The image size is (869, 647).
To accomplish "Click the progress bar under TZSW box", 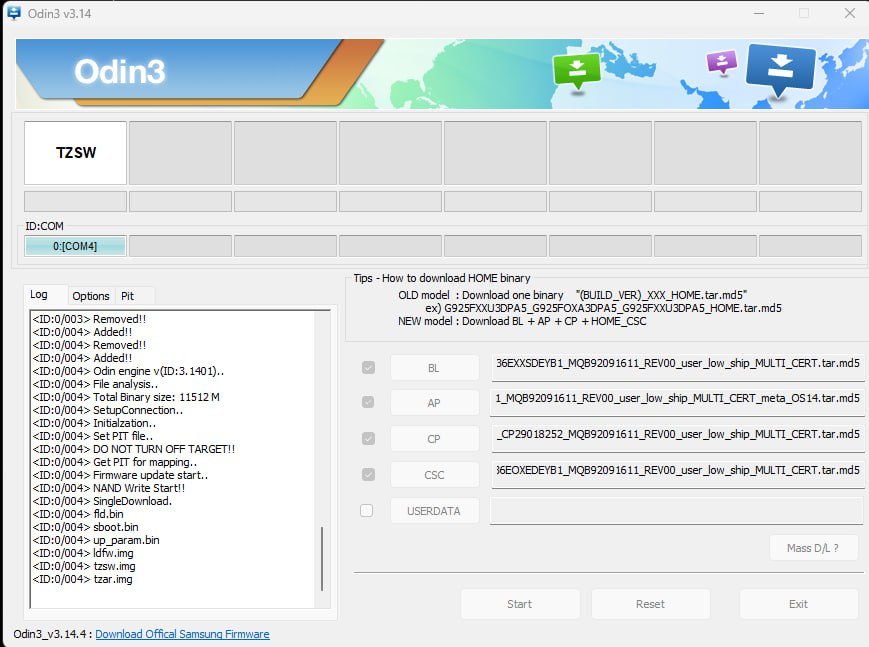I will coord(75,201).
